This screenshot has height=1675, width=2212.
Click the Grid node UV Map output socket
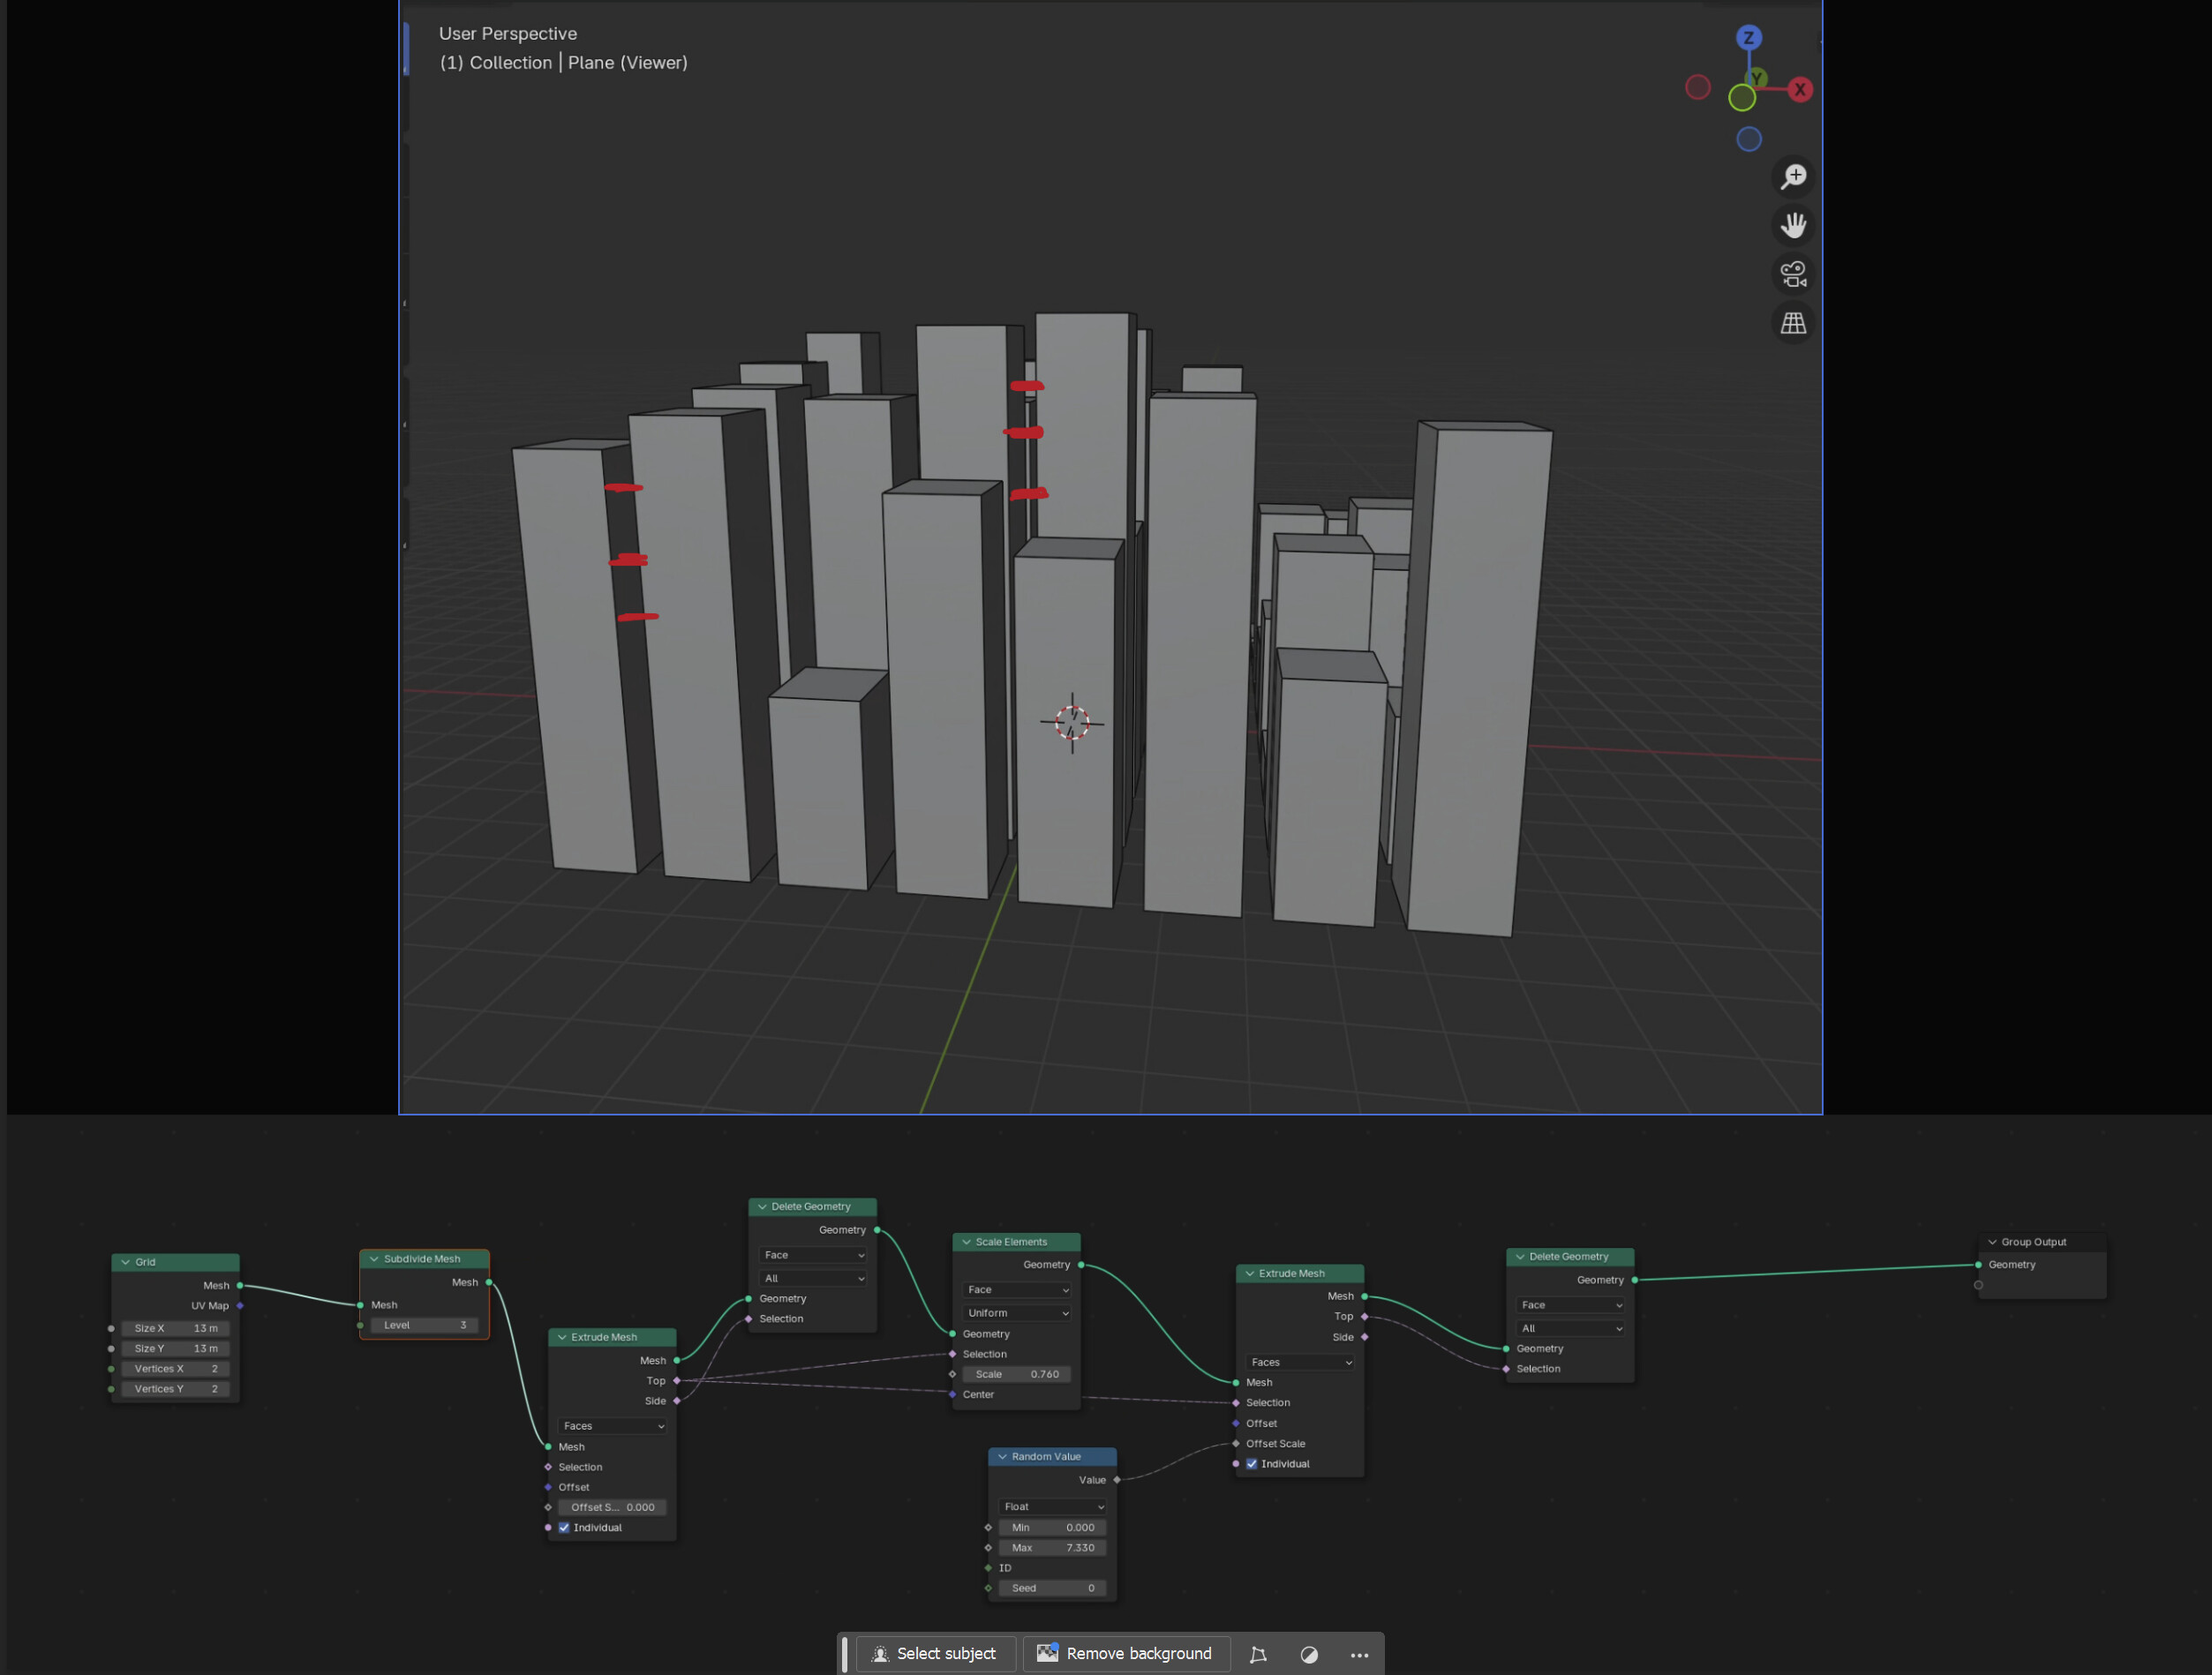pyautogui.click(x=240, y=1305)
